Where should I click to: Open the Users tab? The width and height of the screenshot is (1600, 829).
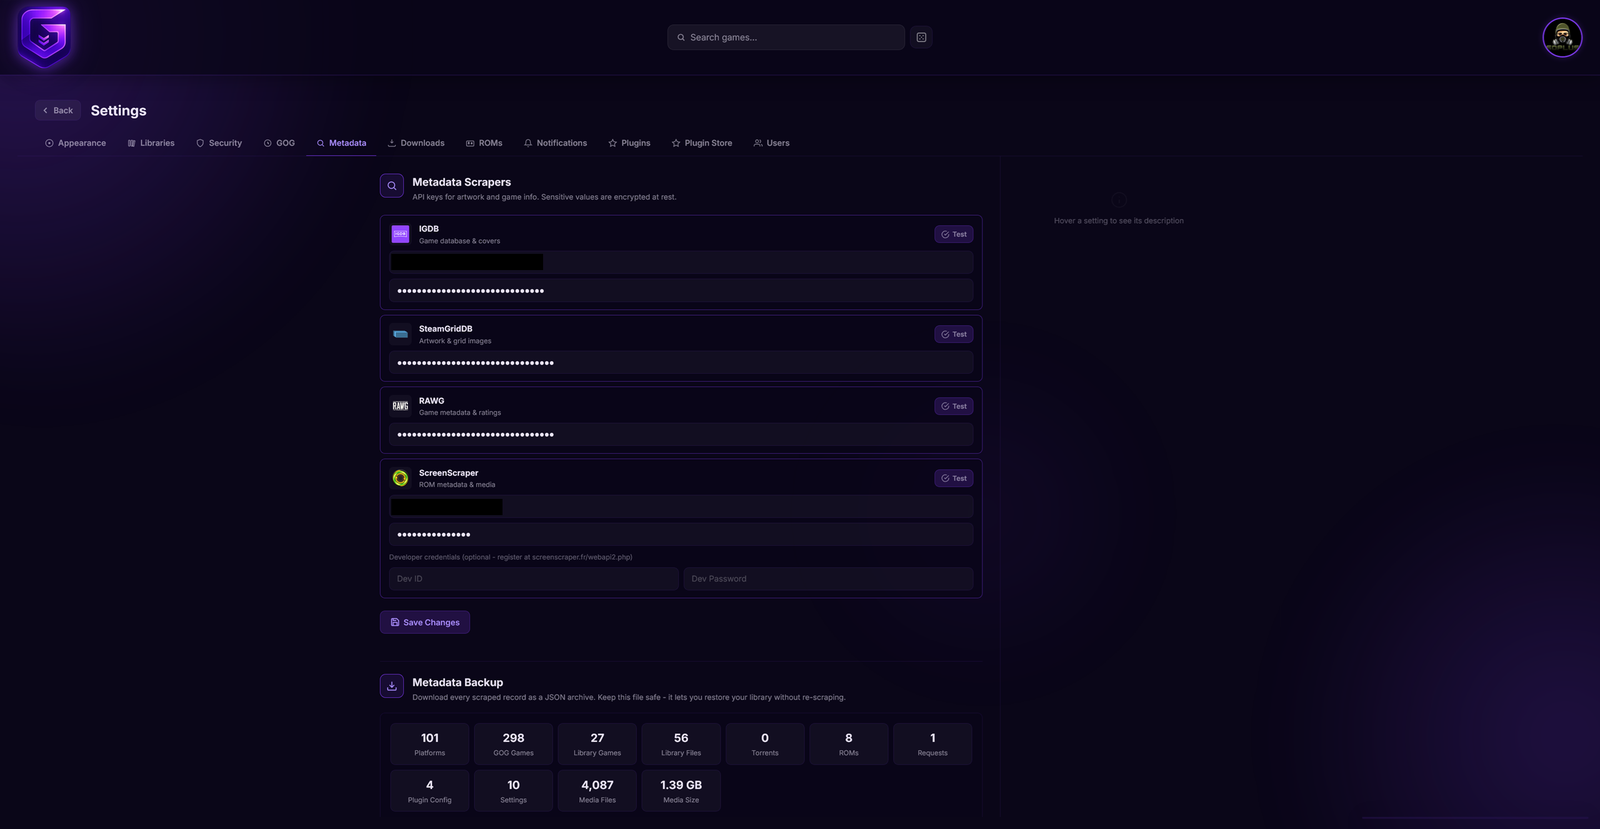coord(771,143)
